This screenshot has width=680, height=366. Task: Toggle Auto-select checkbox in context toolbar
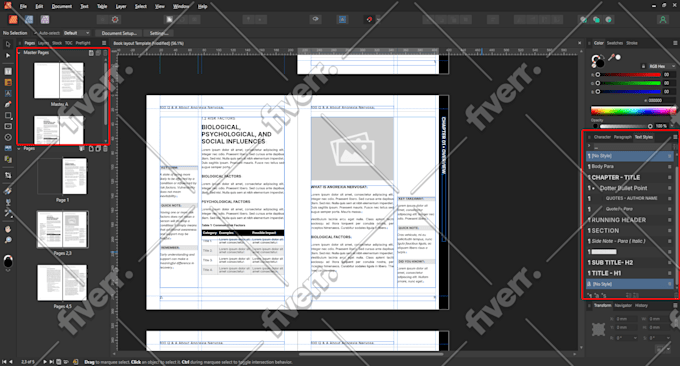pyautogui.click(x=36, y=33)
